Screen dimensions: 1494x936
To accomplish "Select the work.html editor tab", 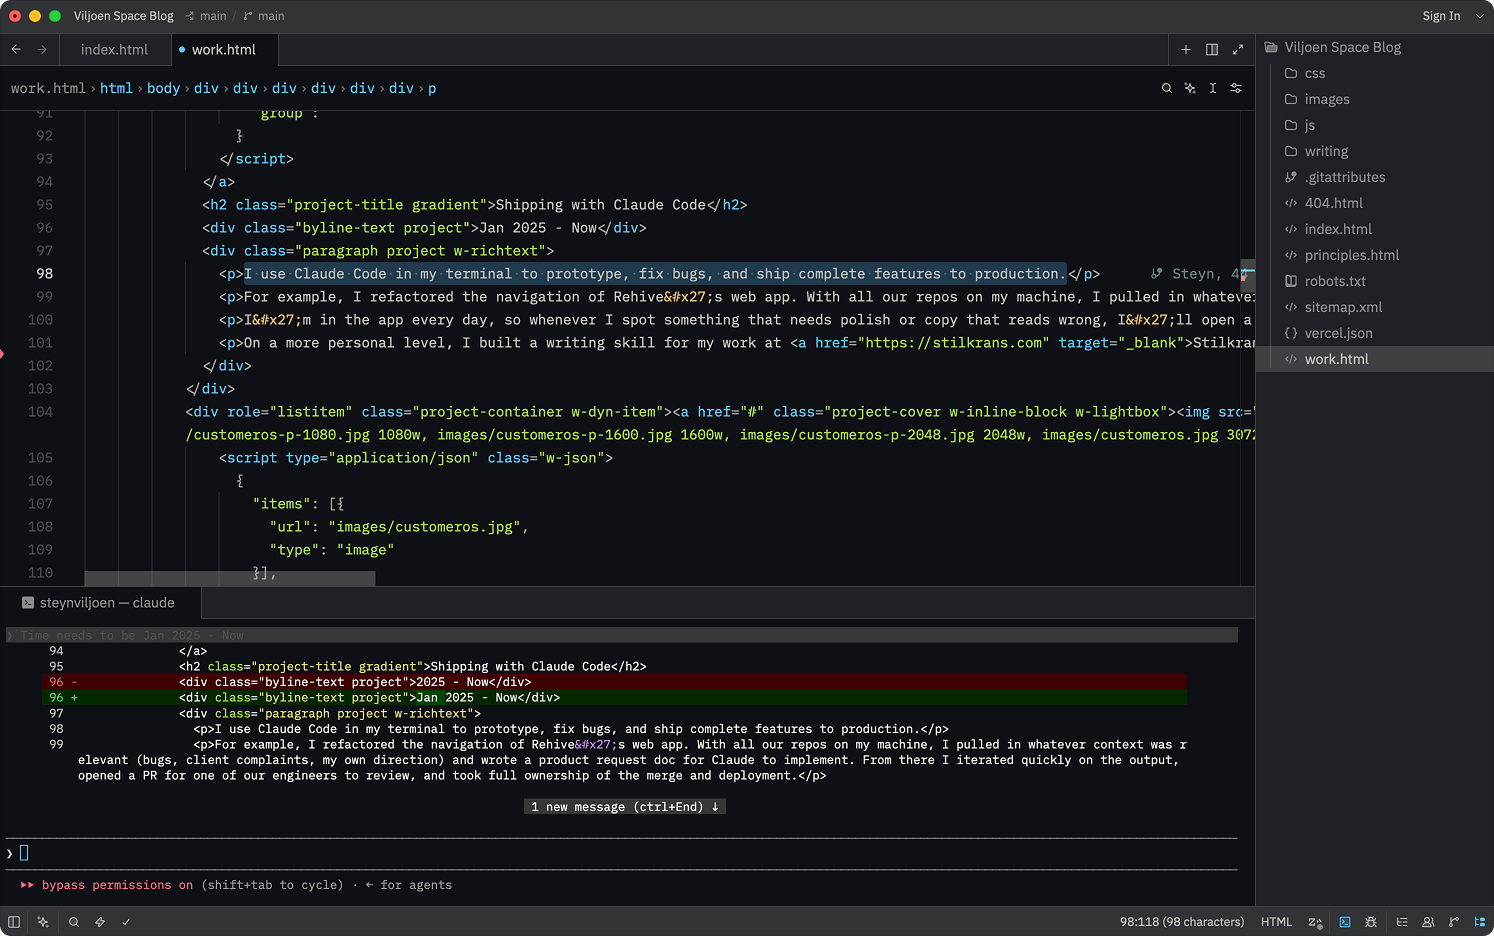I will [x=223, y=49].
